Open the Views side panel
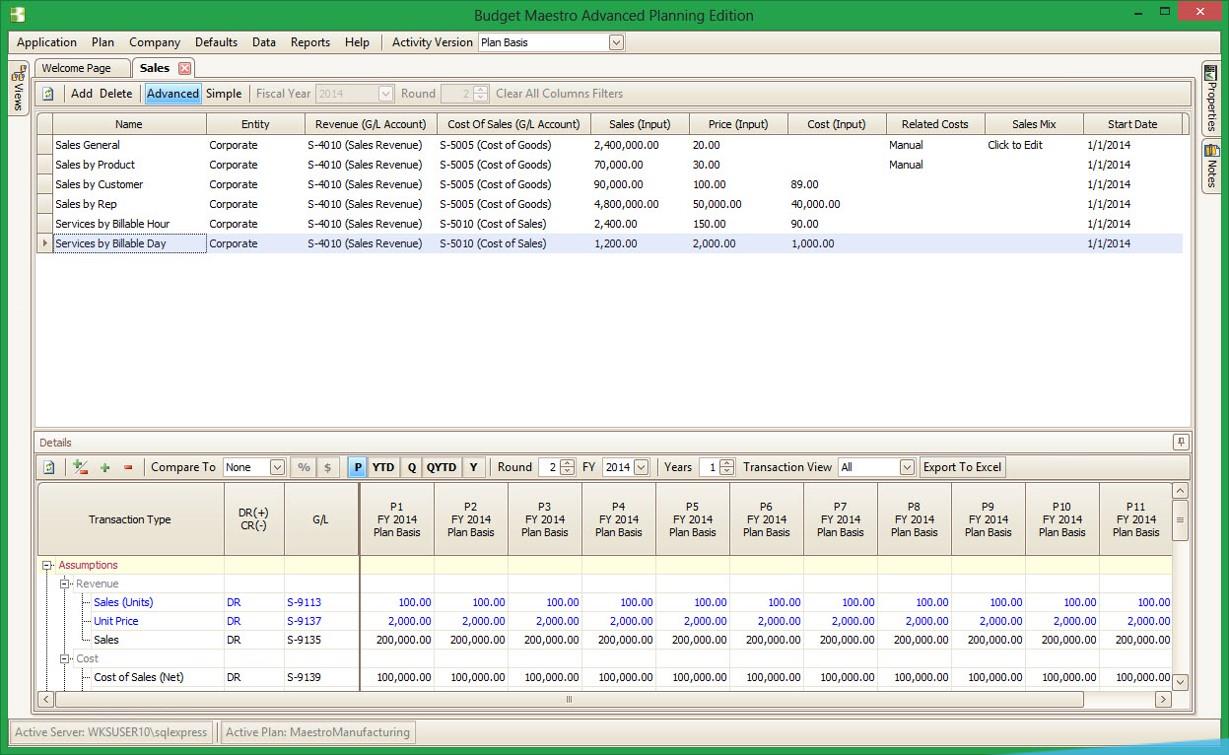The height and width of the screenshot is (755, 1229). click(x=17, y=89)
